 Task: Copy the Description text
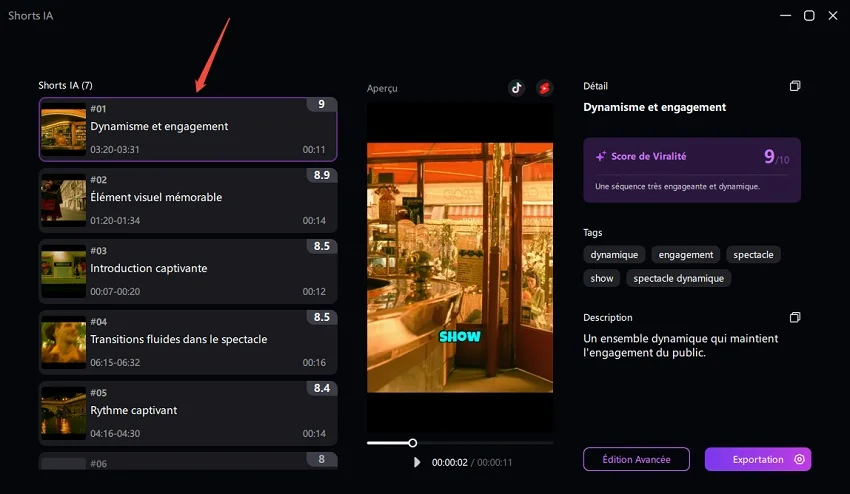tap(795, 317)
